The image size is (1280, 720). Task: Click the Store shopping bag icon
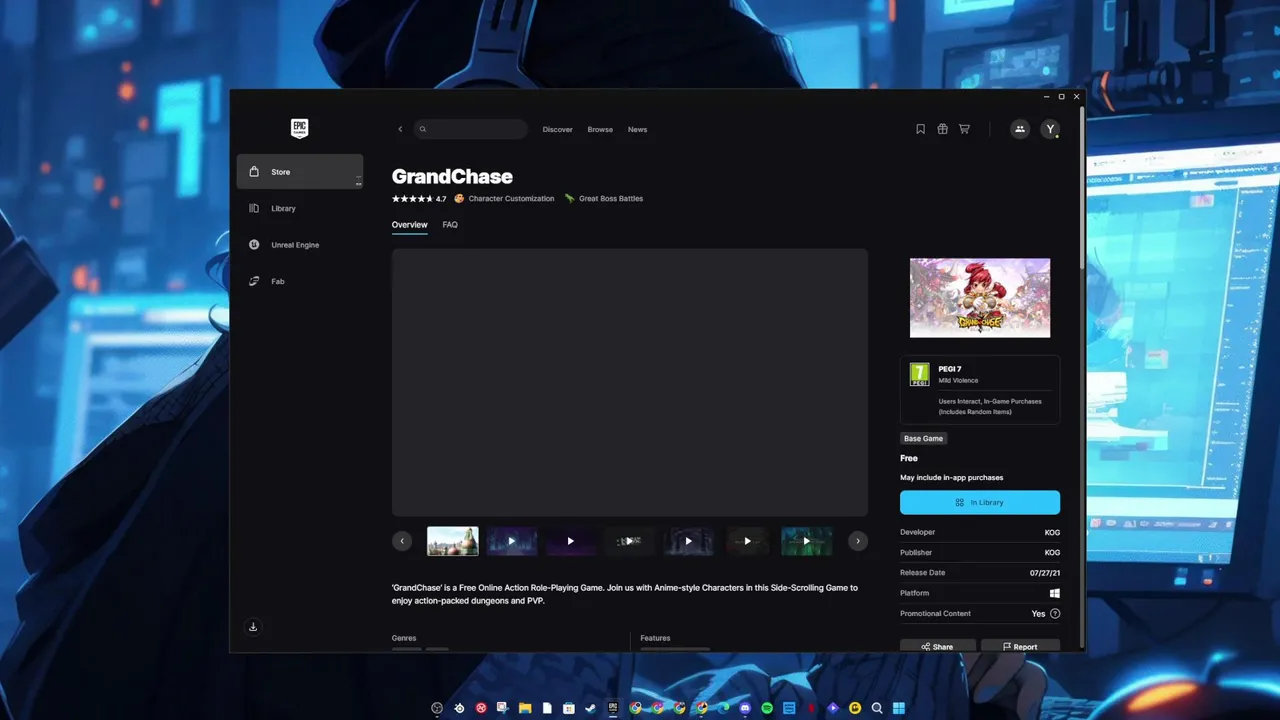click(254, 171)
